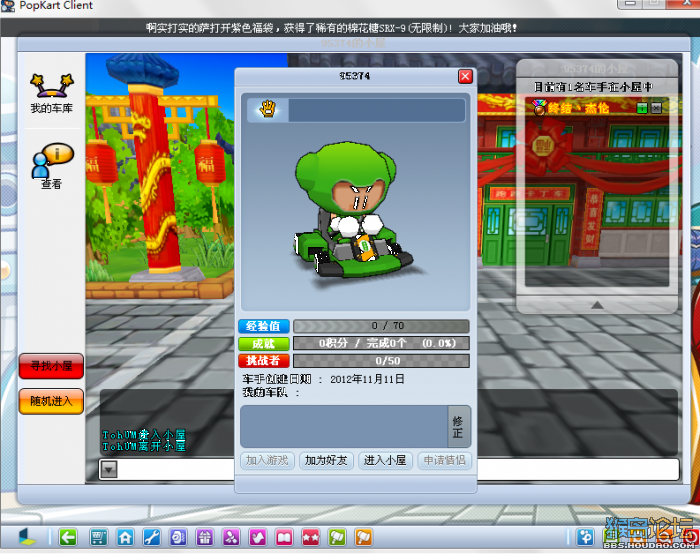This screenshot has height=554, width=700.
Task: Click the creation date 2012年11月11日
Action: [x=367, y=379]
